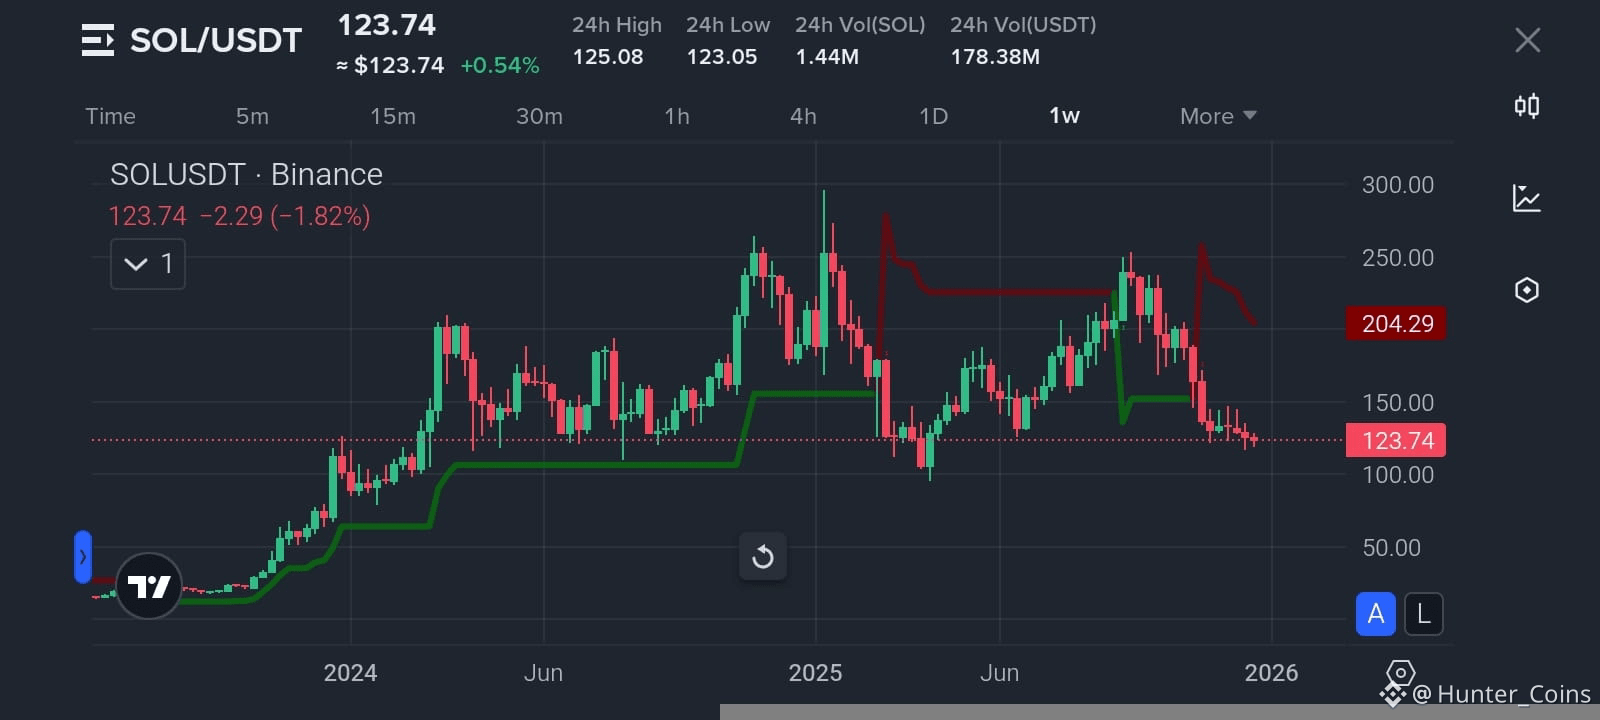Click the 24h High value 125.08
The image size is (1600, 720).
(608, 57)
